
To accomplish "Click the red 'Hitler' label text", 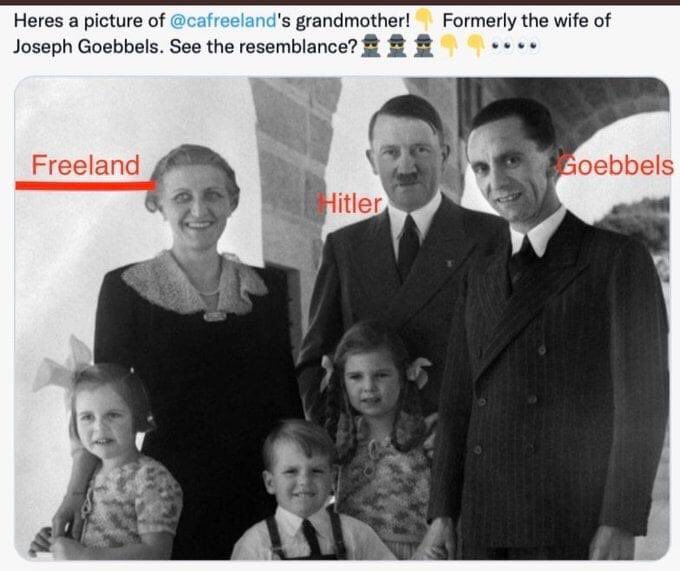I will [350, 204].
